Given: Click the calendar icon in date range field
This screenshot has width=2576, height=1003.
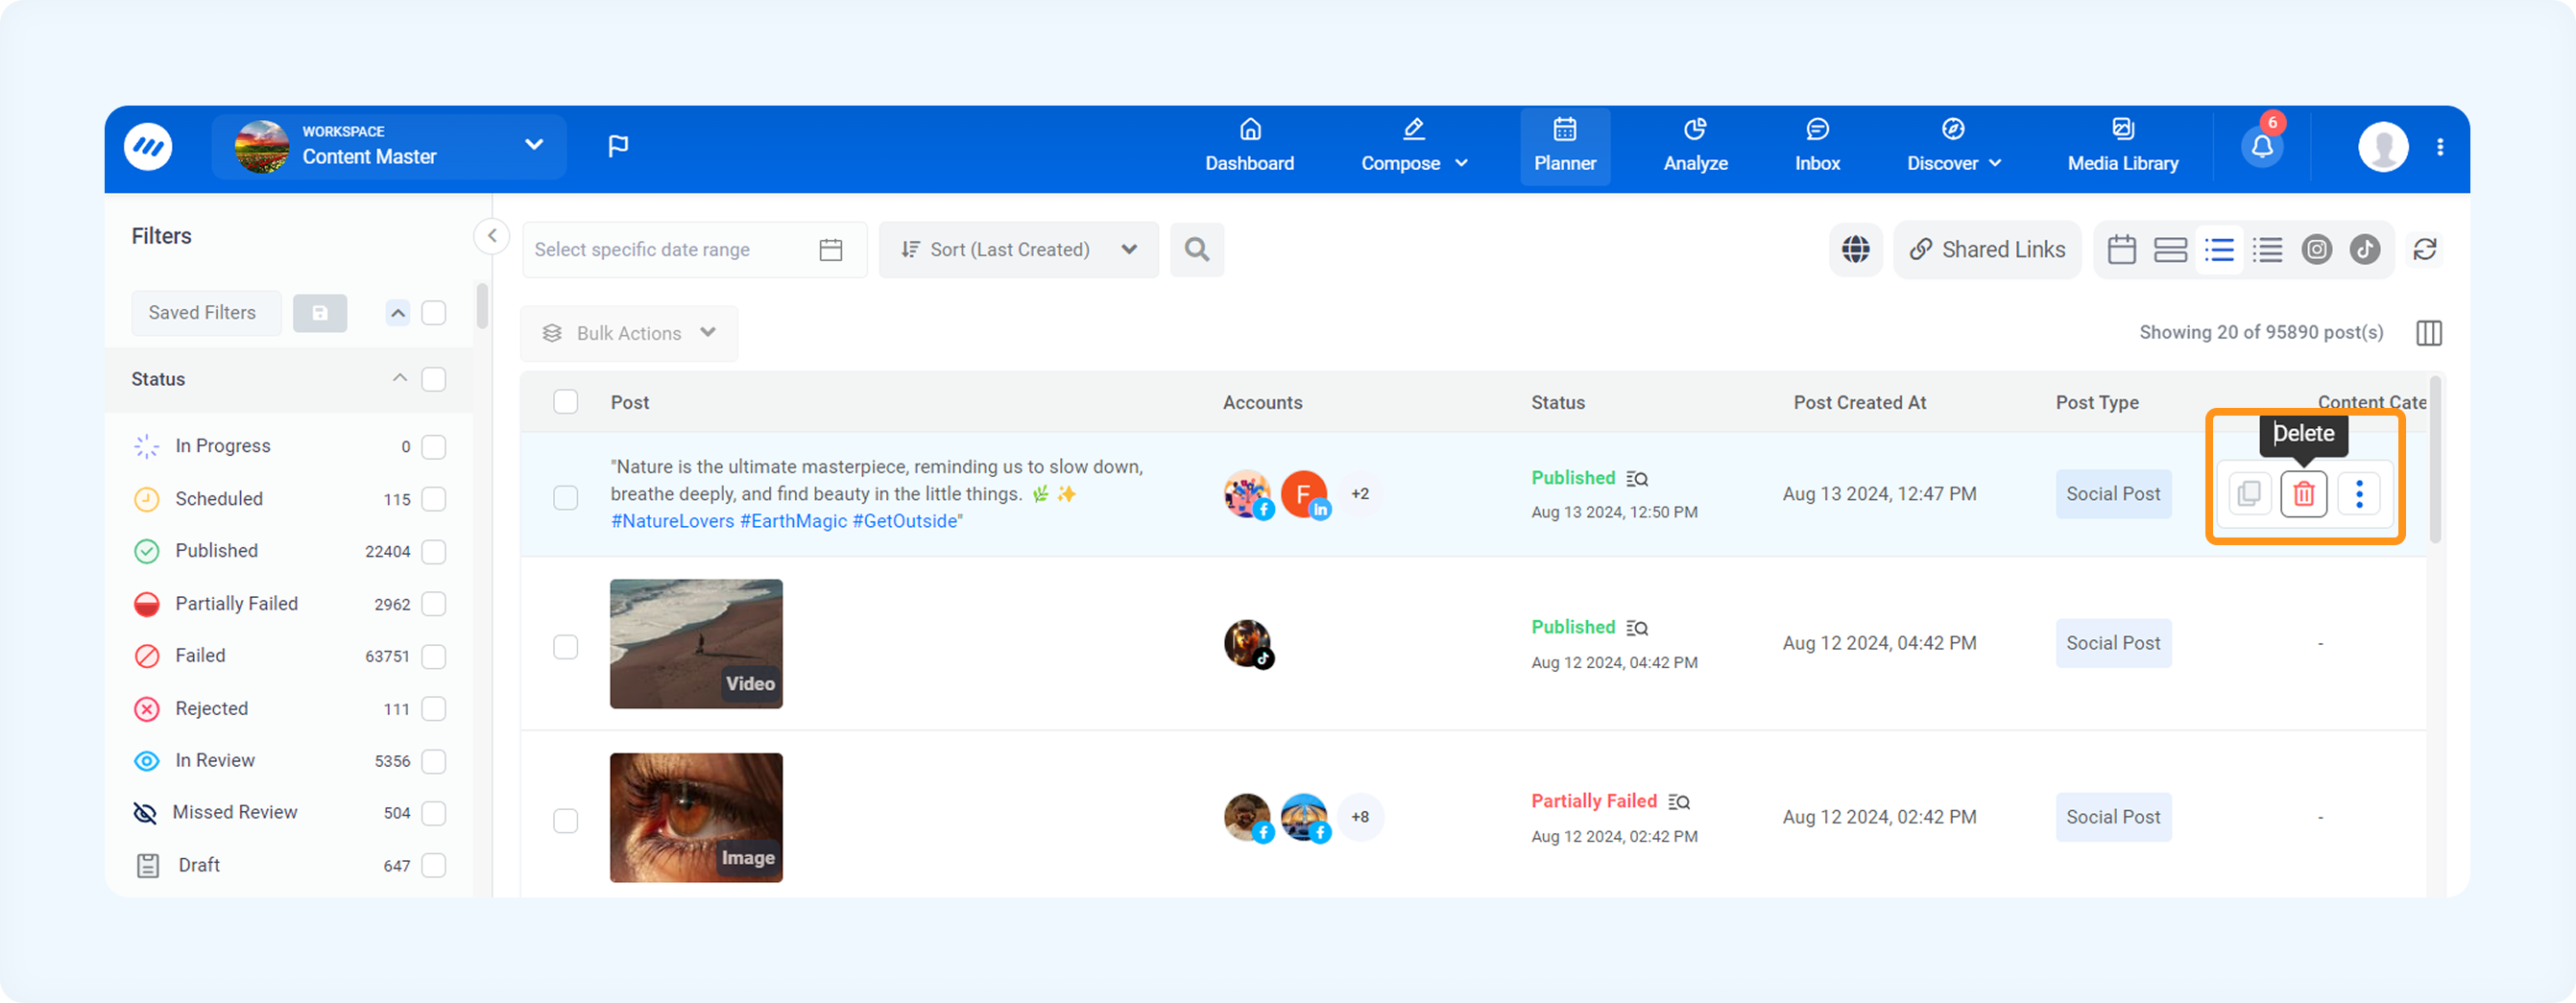Looking at the screenshot, I should [x=831, y=250].
